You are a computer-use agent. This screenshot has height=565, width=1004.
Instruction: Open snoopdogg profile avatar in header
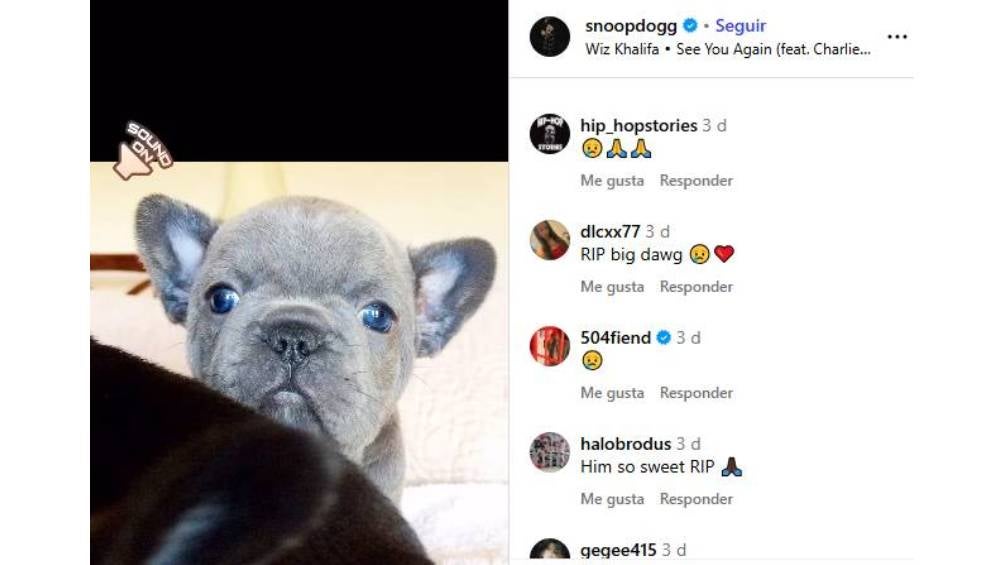pos(549,37)
